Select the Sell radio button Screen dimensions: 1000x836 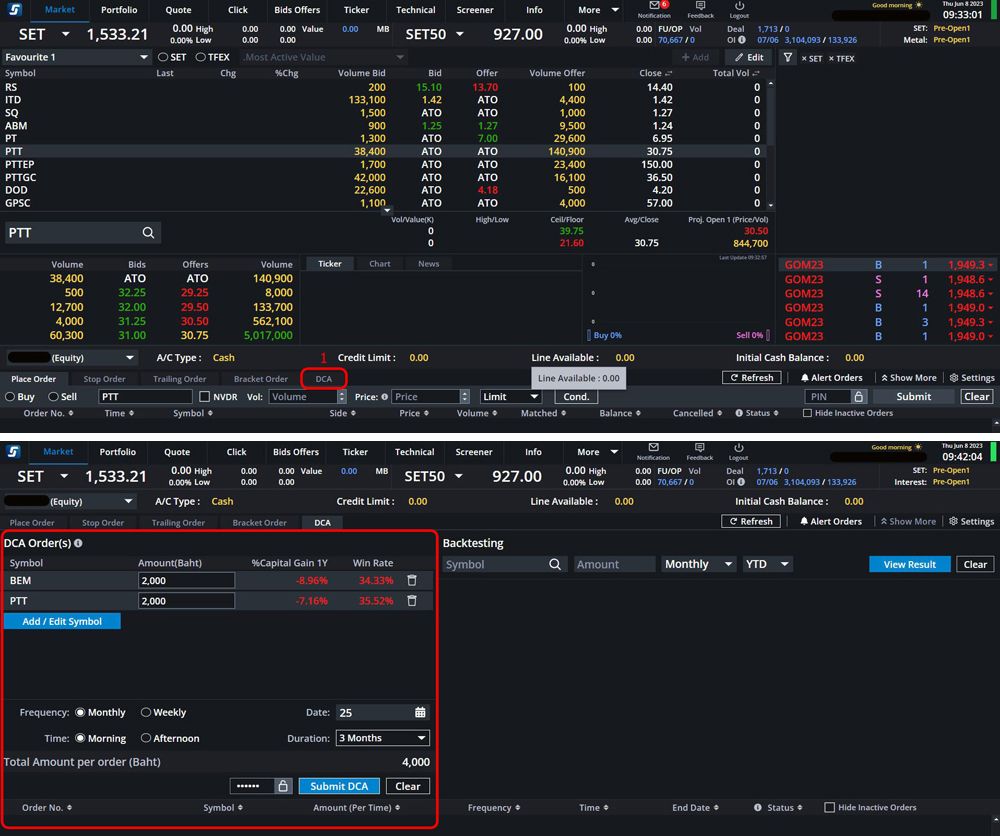pos(53,397)
